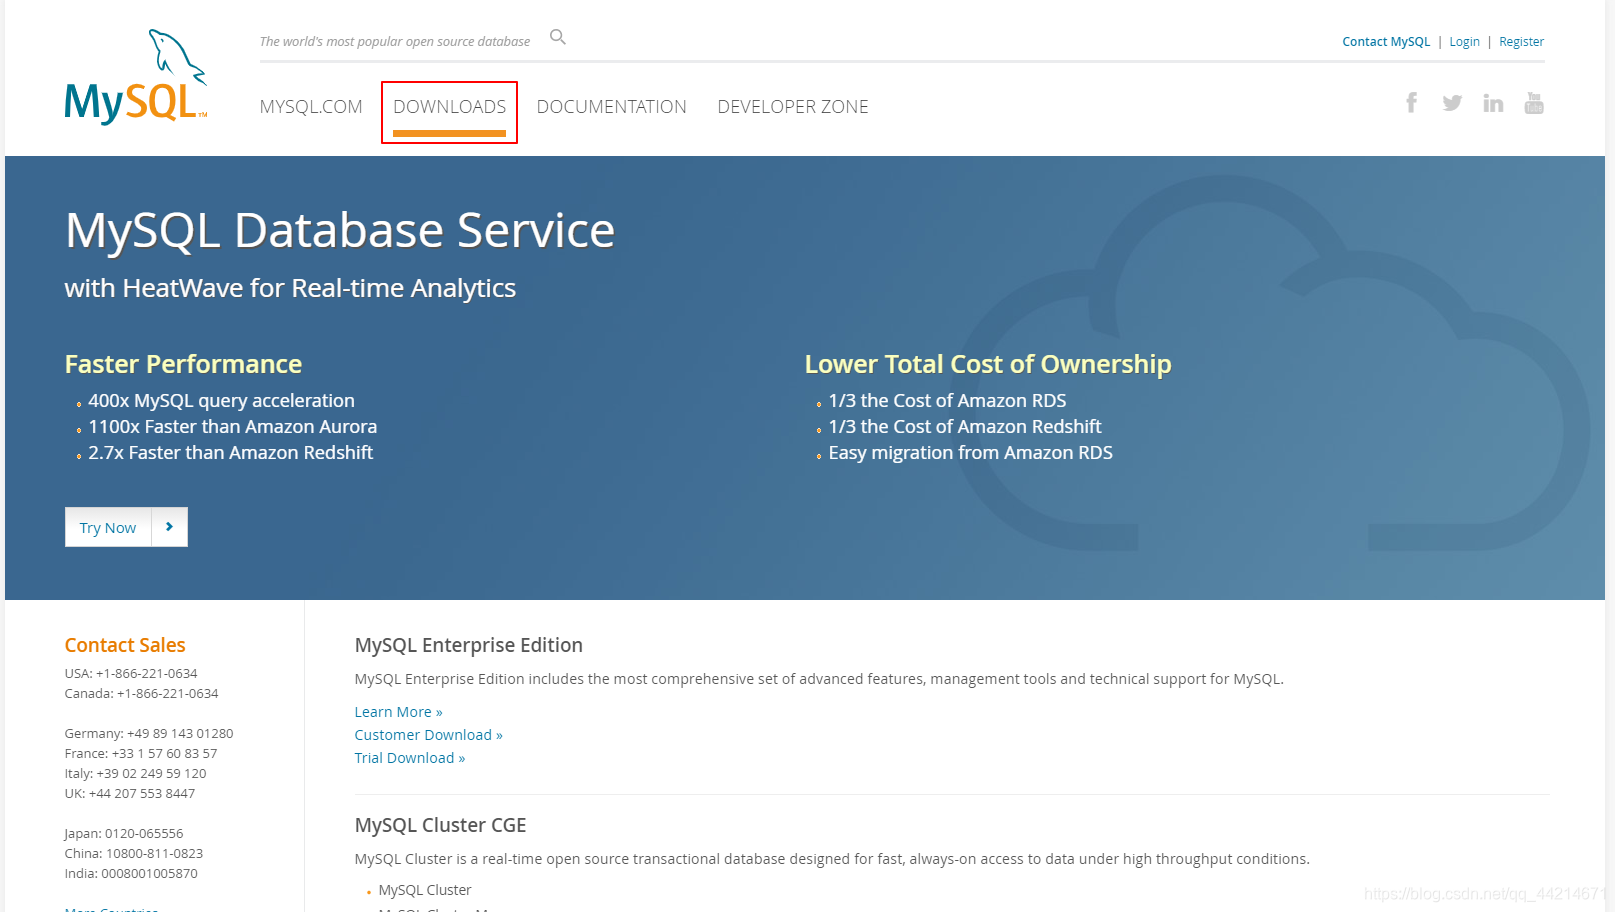
Task: Open the Register link
Action: 1521,42
